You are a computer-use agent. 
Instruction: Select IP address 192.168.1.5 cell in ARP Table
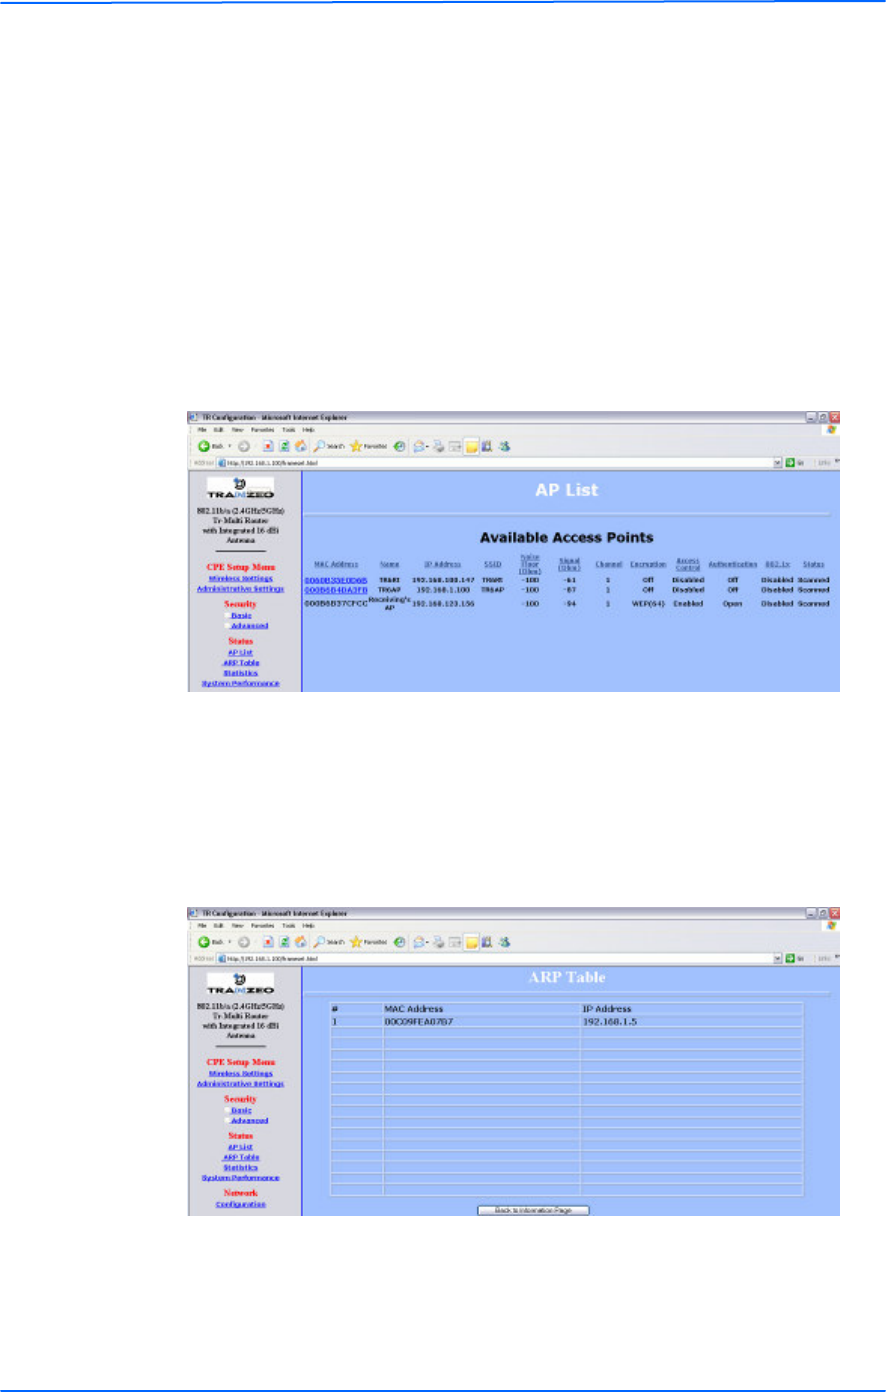(692, 1022)
